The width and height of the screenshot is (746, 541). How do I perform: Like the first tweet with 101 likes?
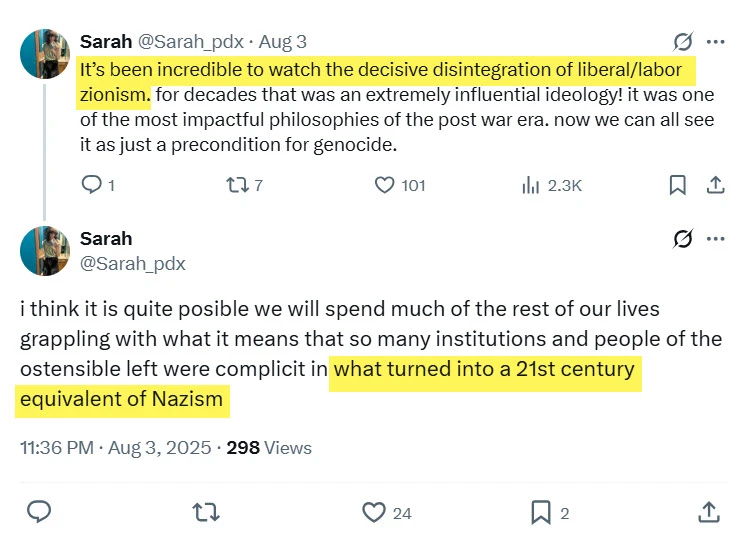click(384, 185)
